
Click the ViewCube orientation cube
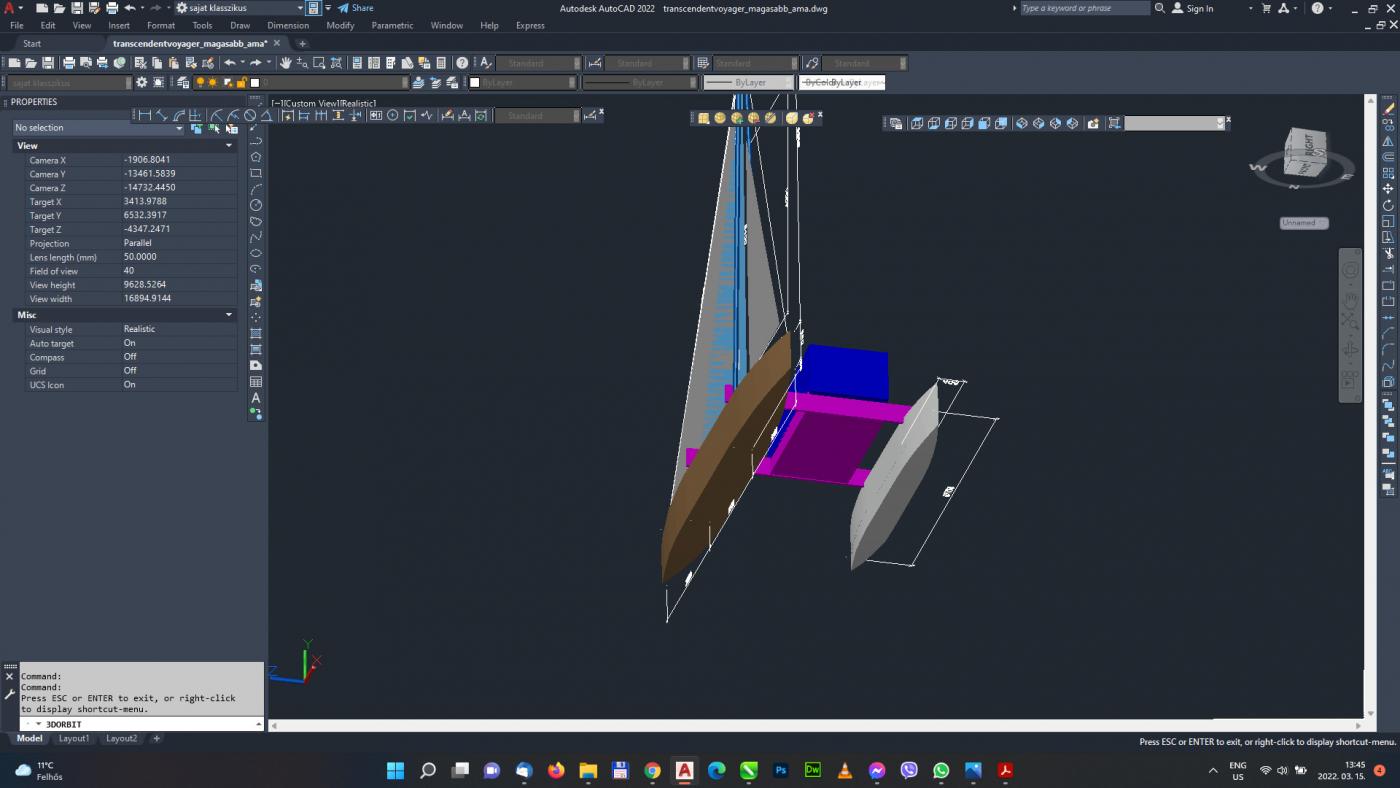click(x=1305, y=153)
